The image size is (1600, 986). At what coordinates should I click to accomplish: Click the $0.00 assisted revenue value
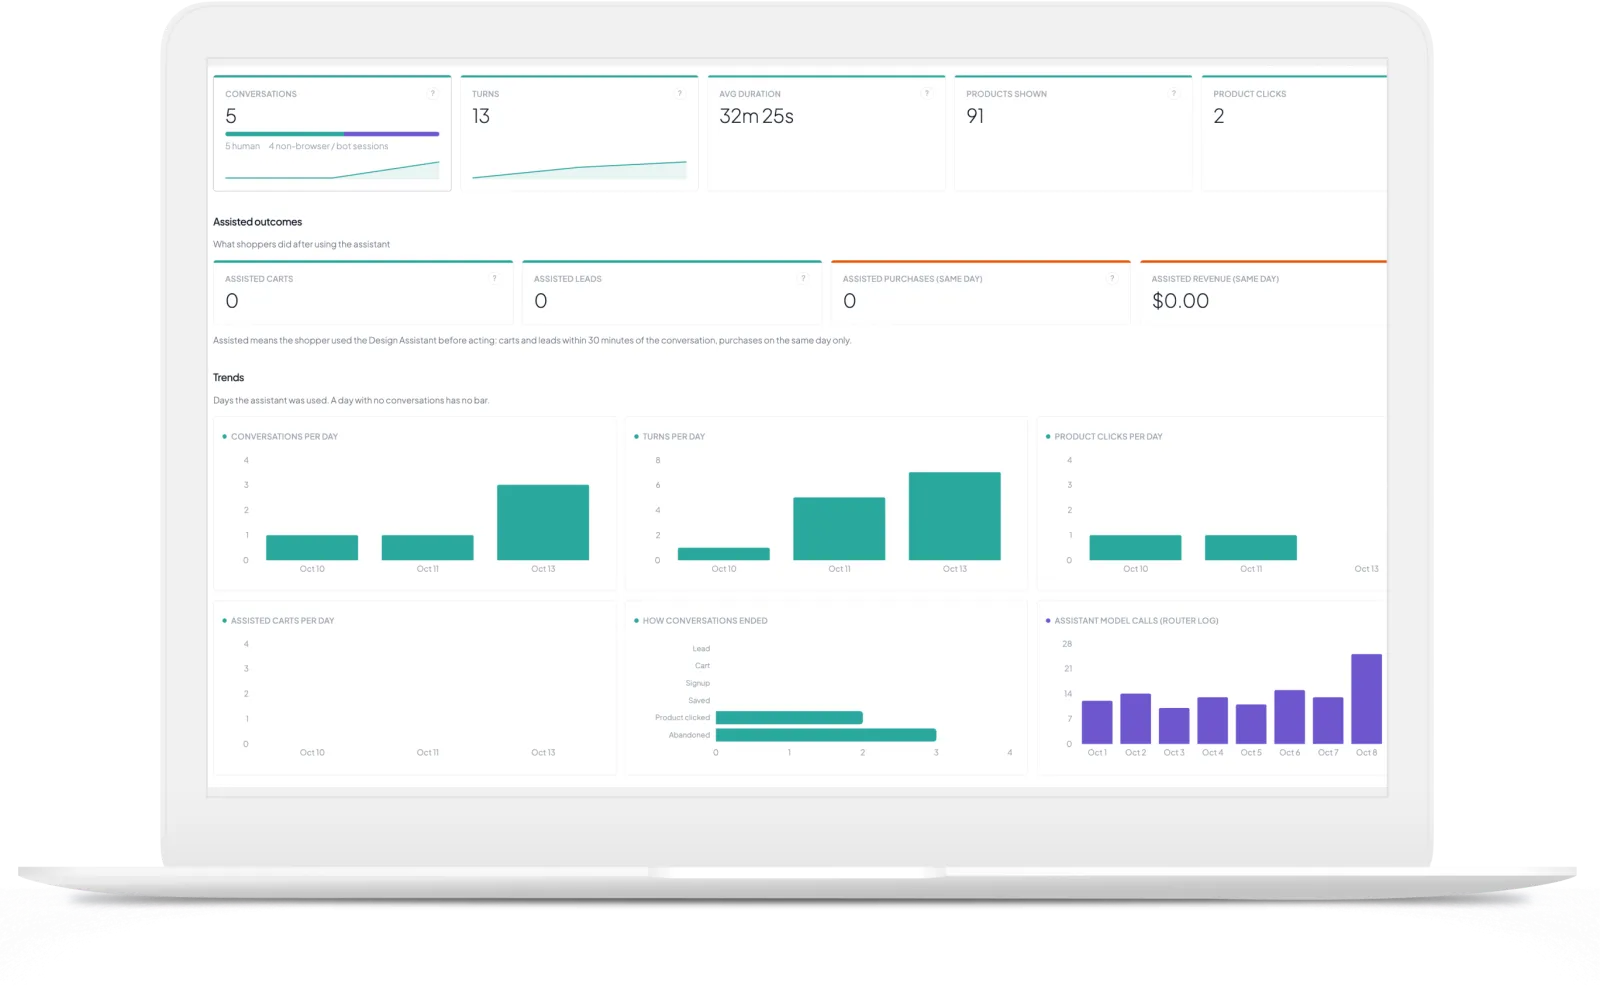pyautogui.click(x=1180, y=301)
